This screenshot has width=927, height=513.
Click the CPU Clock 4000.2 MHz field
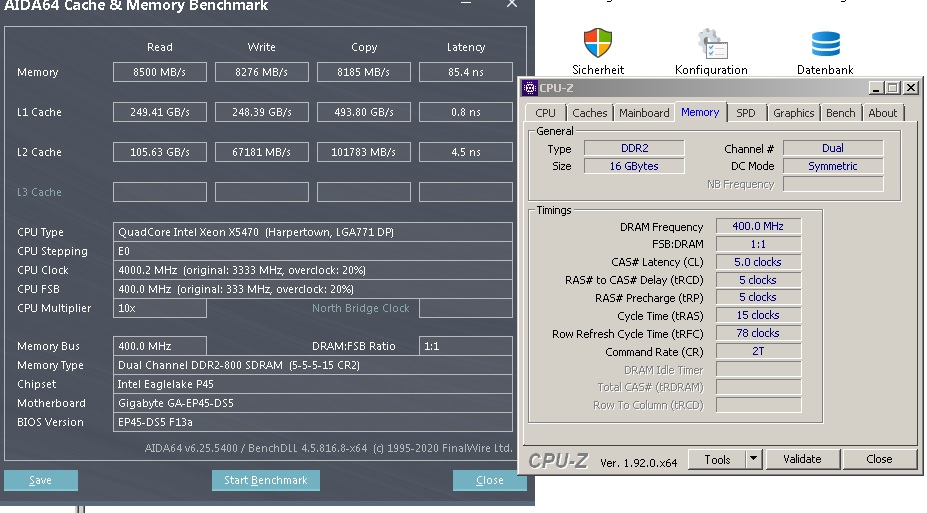313,270
